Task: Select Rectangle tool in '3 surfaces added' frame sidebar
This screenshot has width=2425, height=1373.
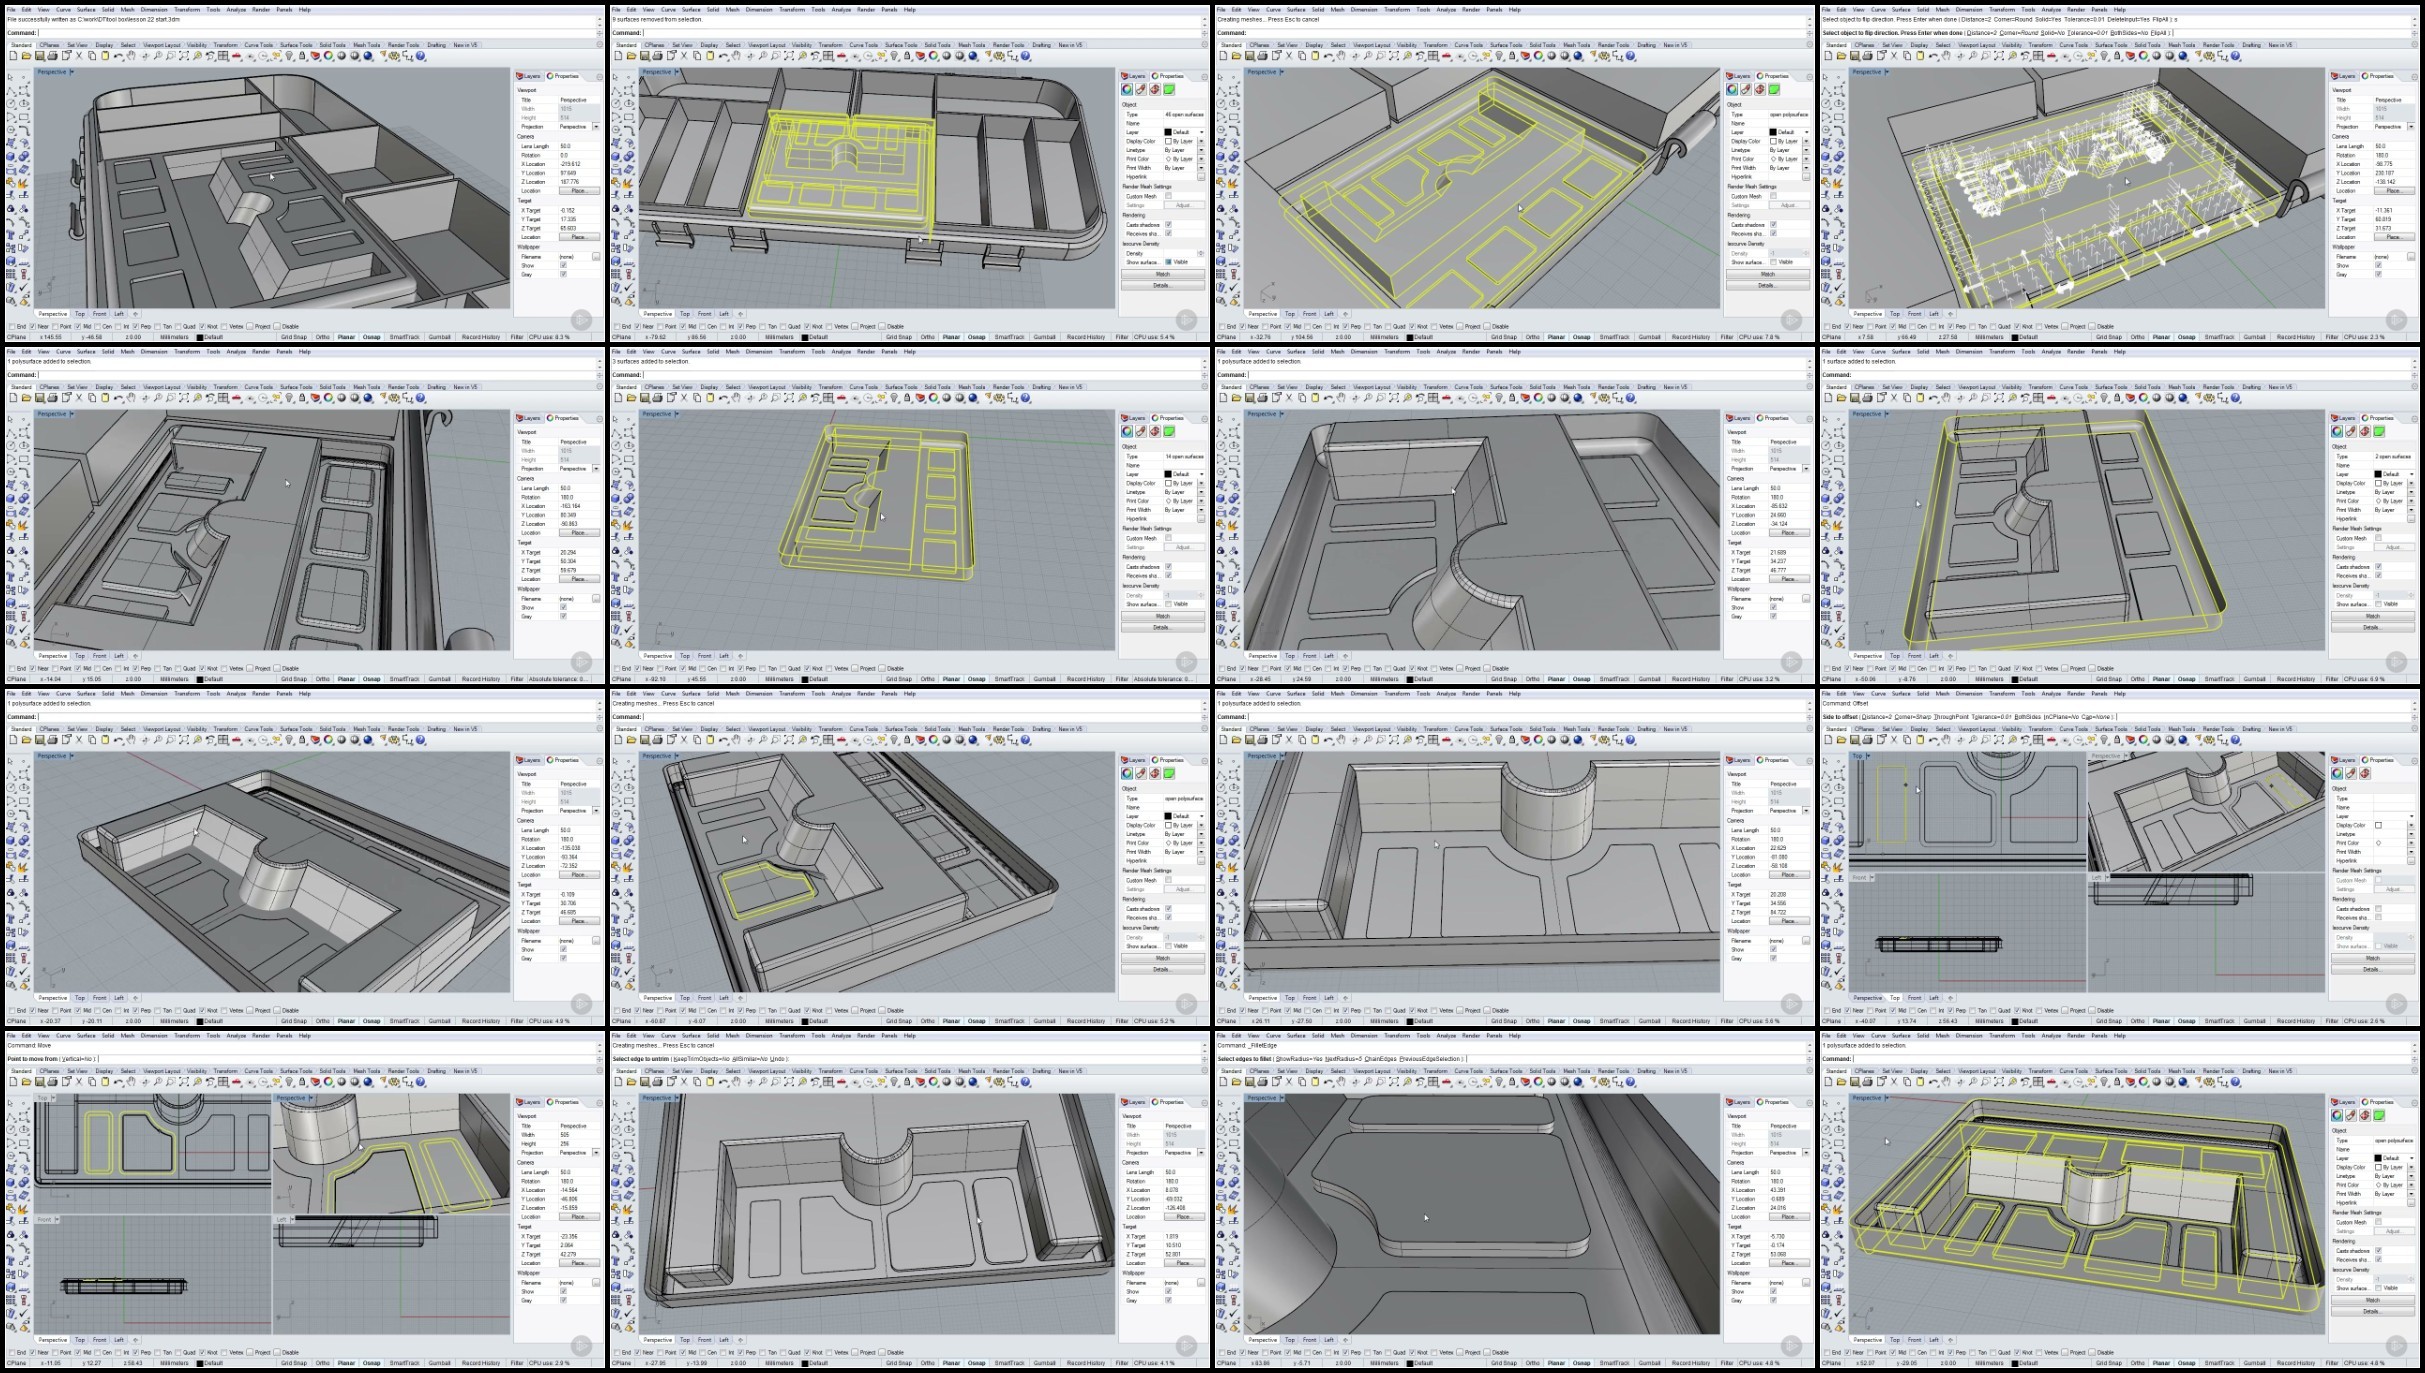Action: (x=629, y=459)
